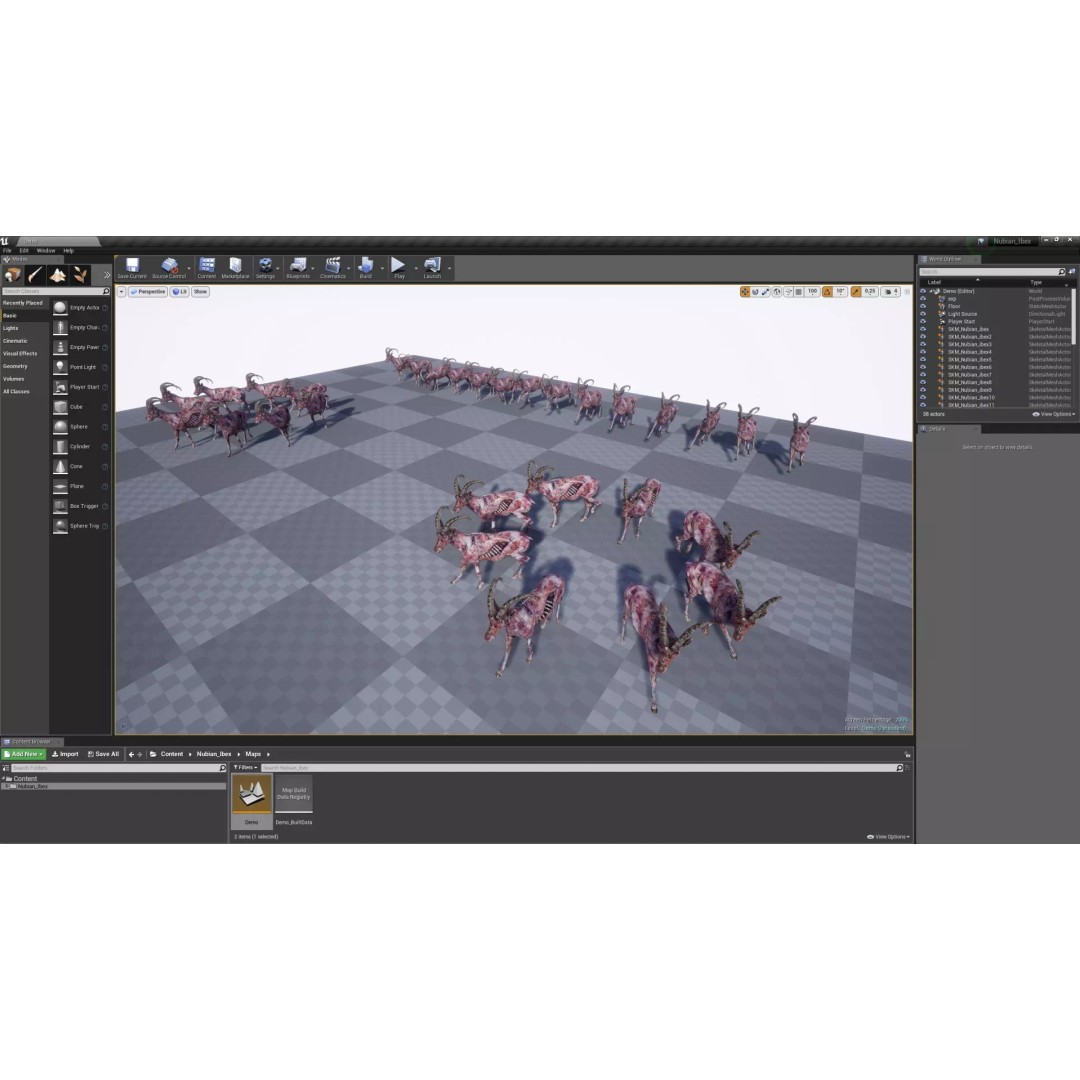Viewport: 1080px width, 1080px height.
Task: Select the Place mode icon
Action: point(12,276)
